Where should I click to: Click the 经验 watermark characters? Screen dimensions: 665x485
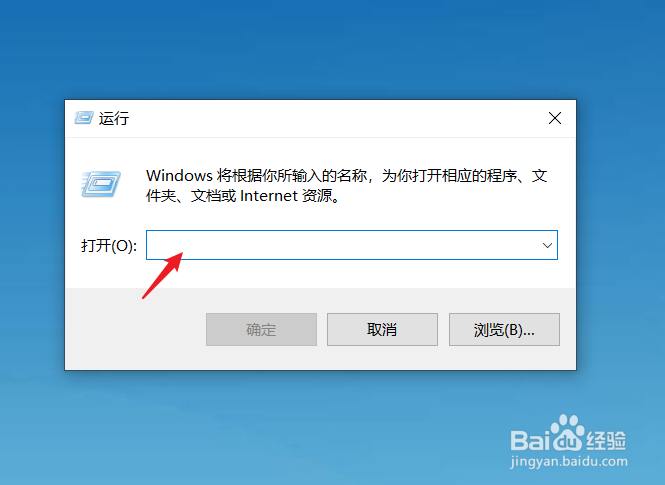[606, 440]
